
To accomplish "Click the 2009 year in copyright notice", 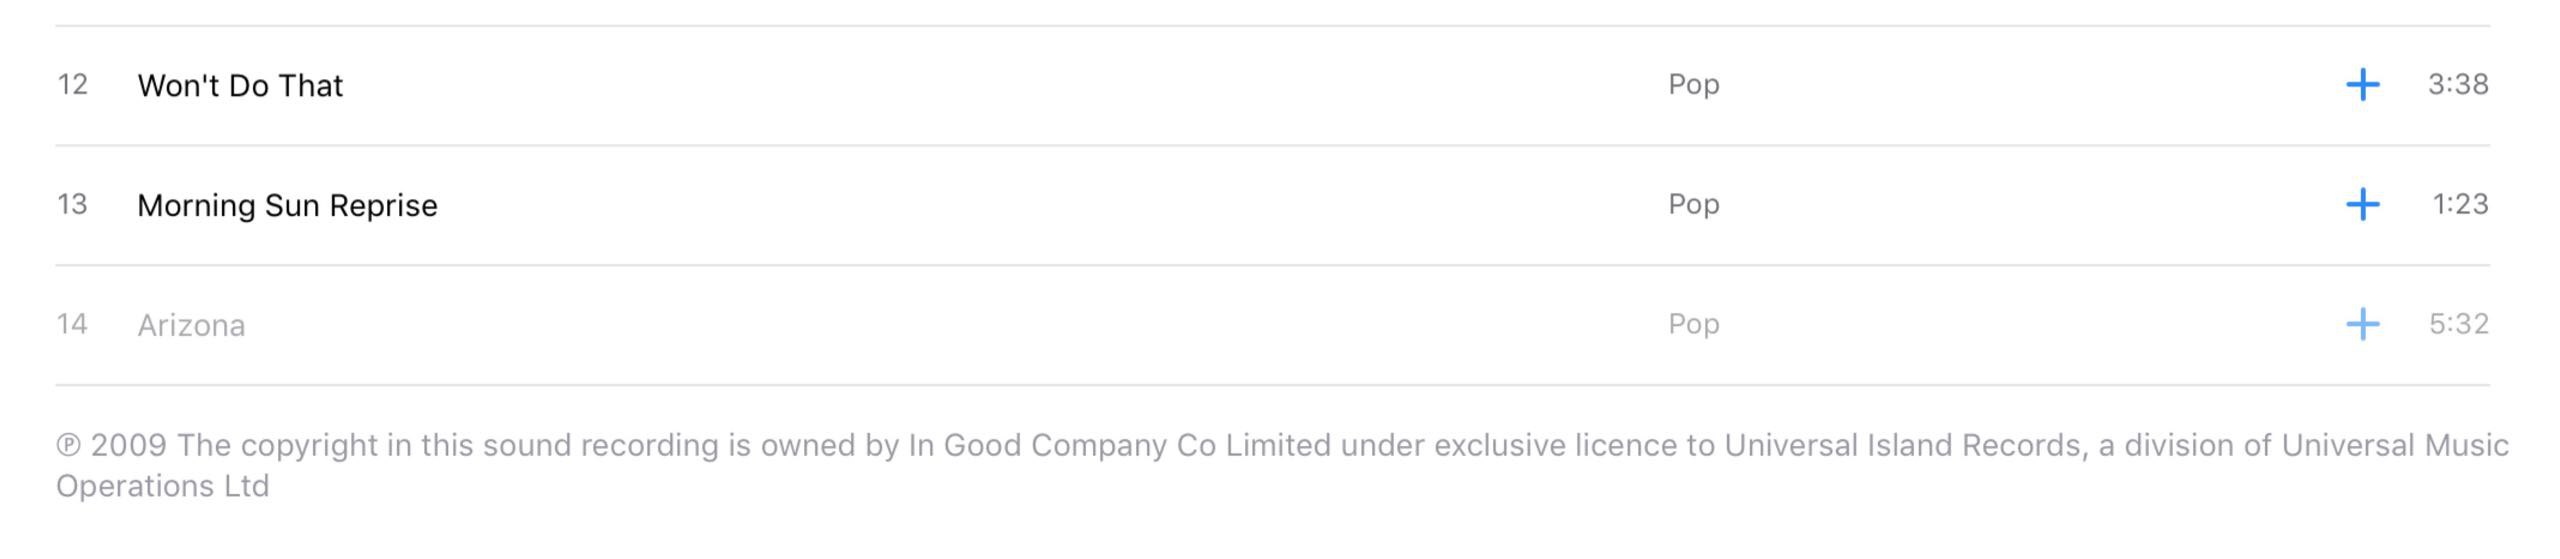I will (129, 446).
